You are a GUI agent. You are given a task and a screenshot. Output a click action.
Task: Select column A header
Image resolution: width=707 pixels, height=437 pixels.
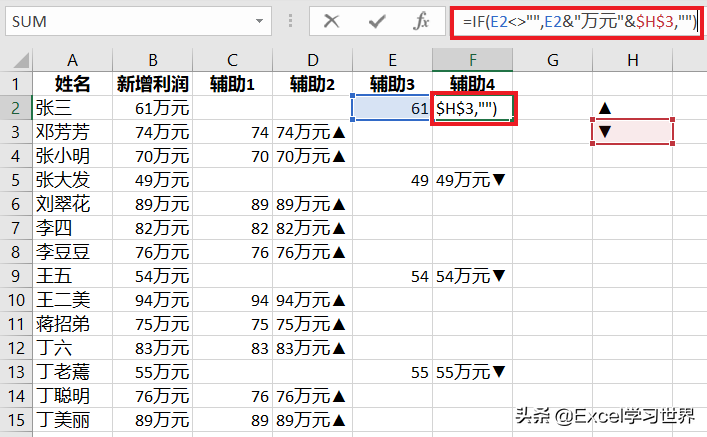click(x=72, y=60)
